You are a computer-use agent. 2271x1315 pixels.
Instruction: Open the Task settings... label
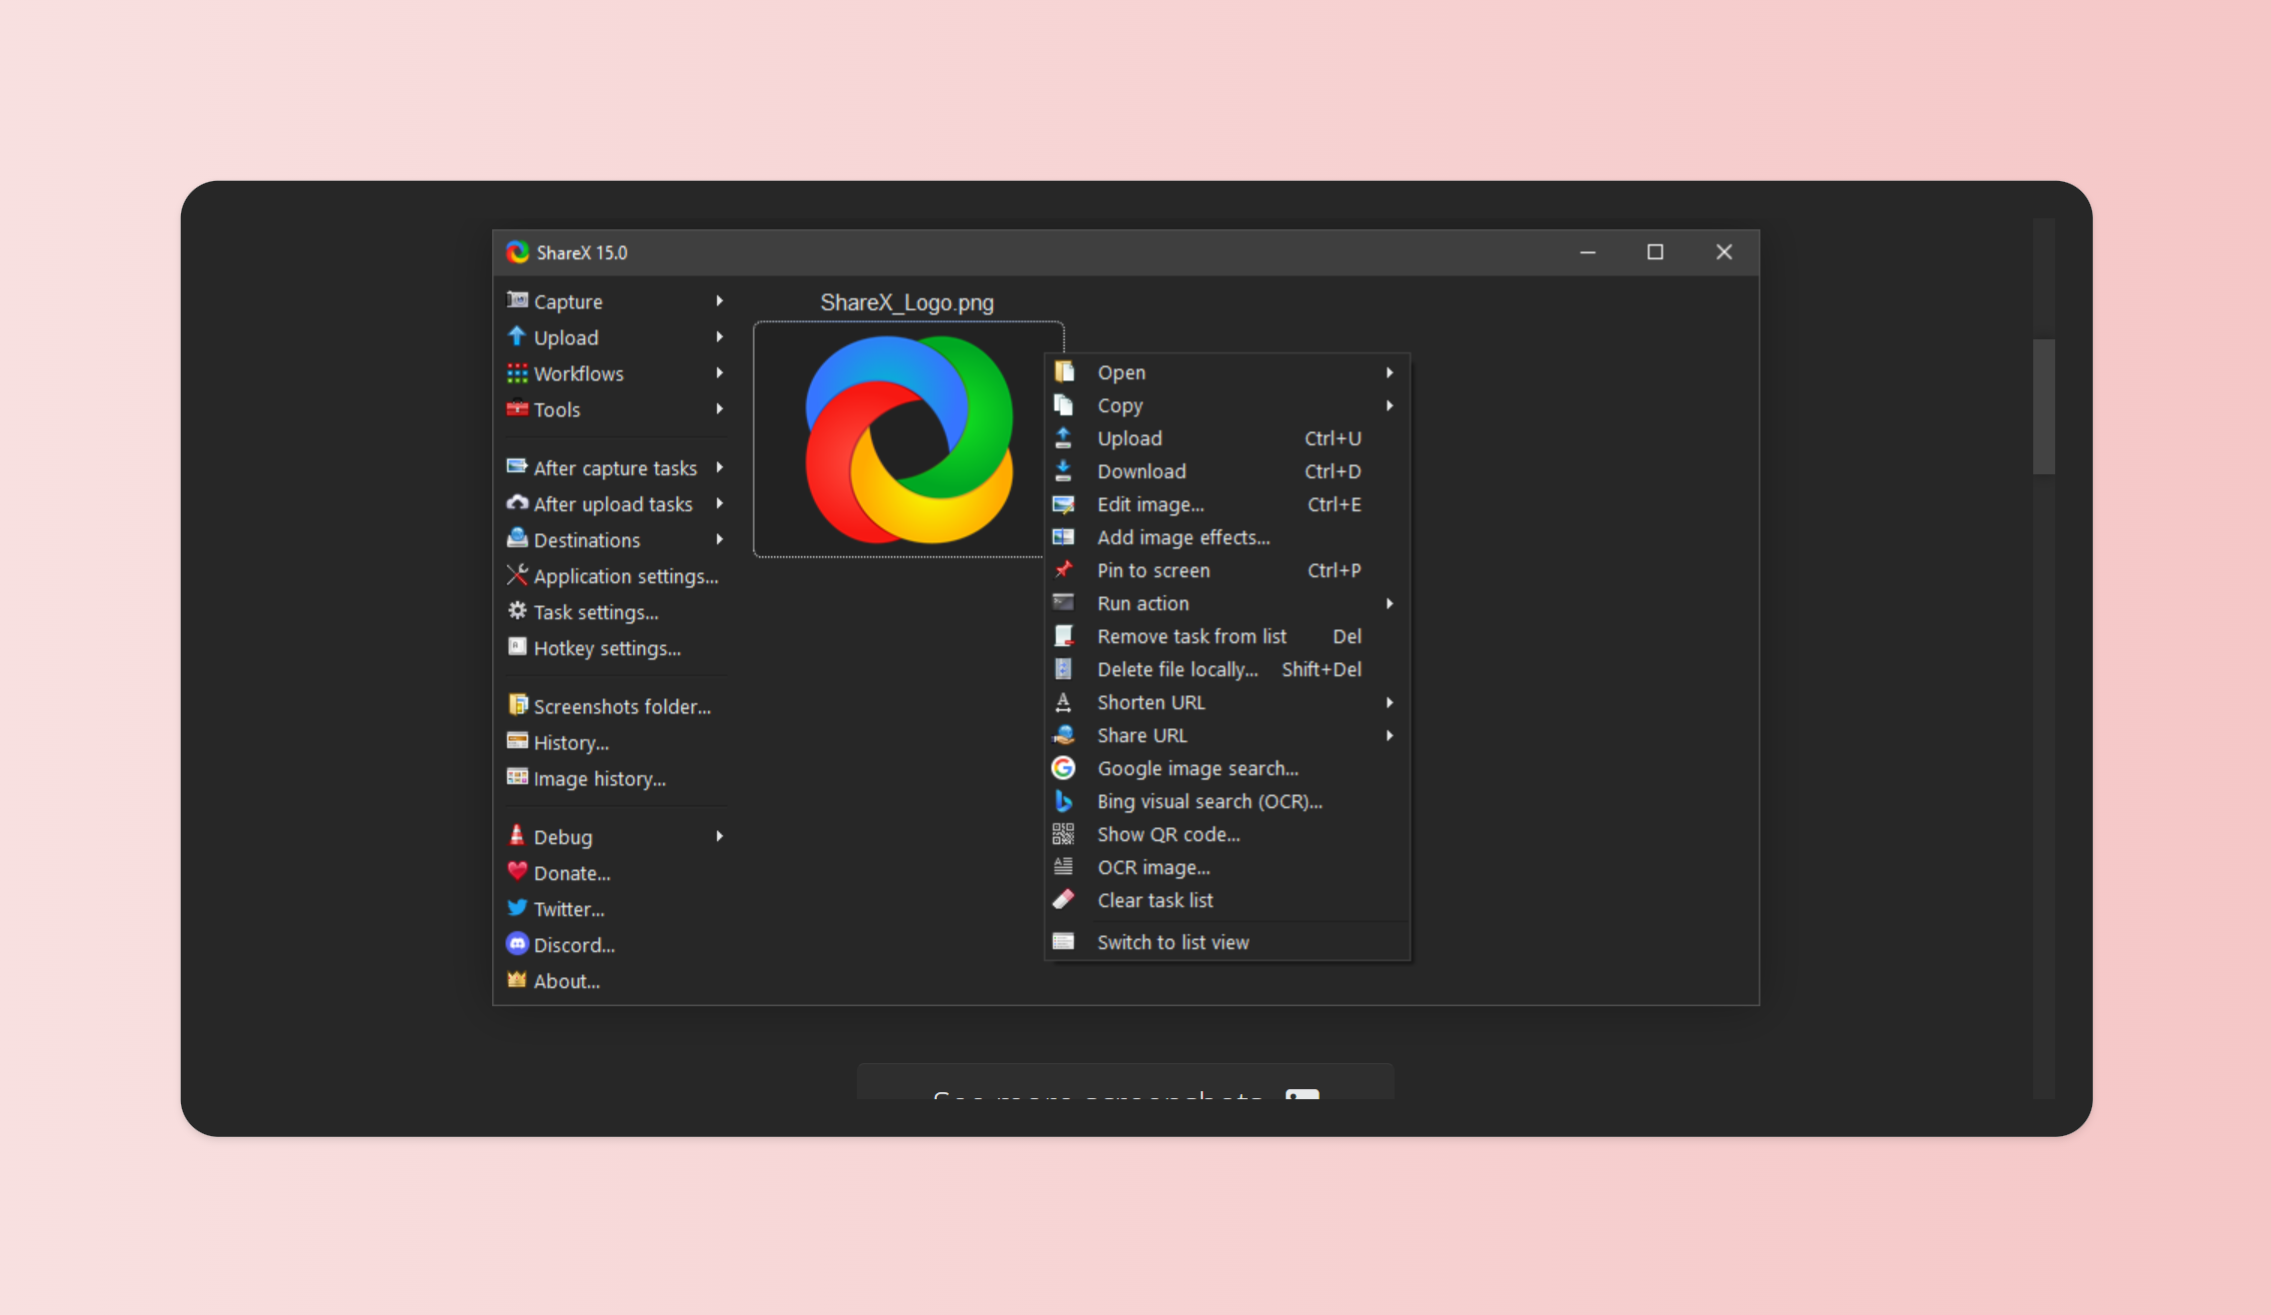(596, 612)
